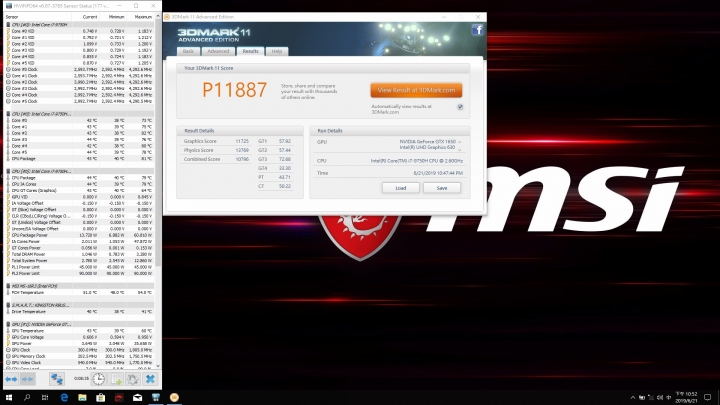This screenshot has height=405, width=720.
Task: Open HWiNFO remote network computers button
Action: pos(57,379)
